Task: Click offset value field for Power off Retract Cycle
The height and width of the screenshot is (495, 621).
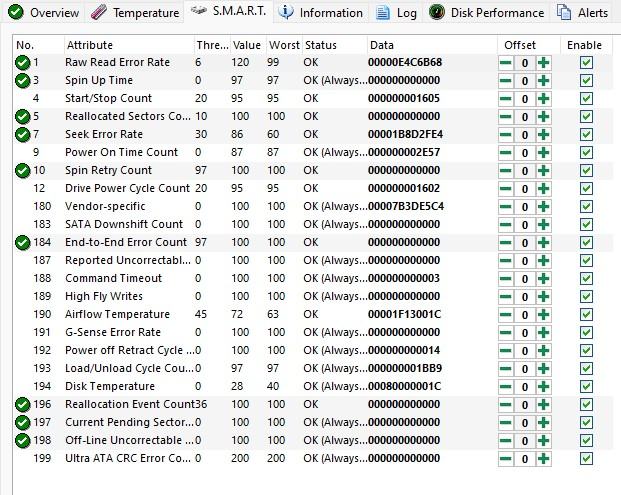Action: click(525, 351)
